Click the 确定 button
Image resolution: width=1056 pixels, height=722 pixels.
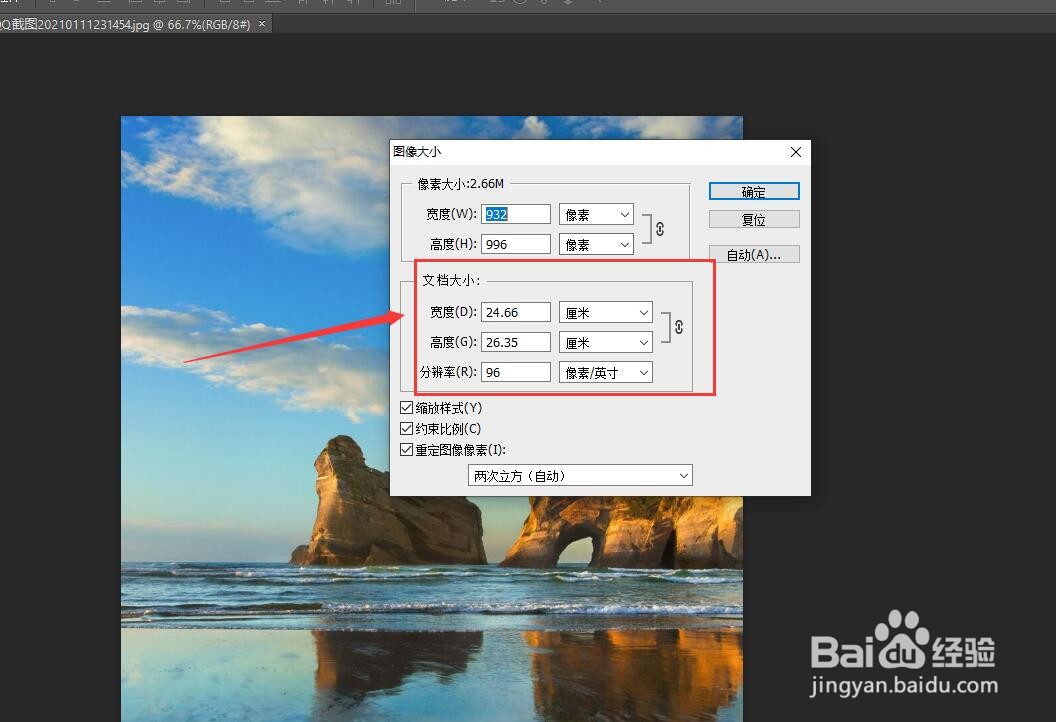(x=754, y=192)
